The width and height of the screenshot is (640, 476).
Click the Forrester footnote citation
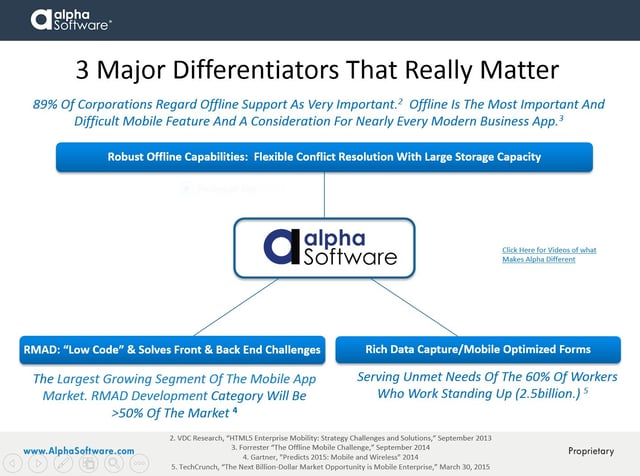coord(331,447)
